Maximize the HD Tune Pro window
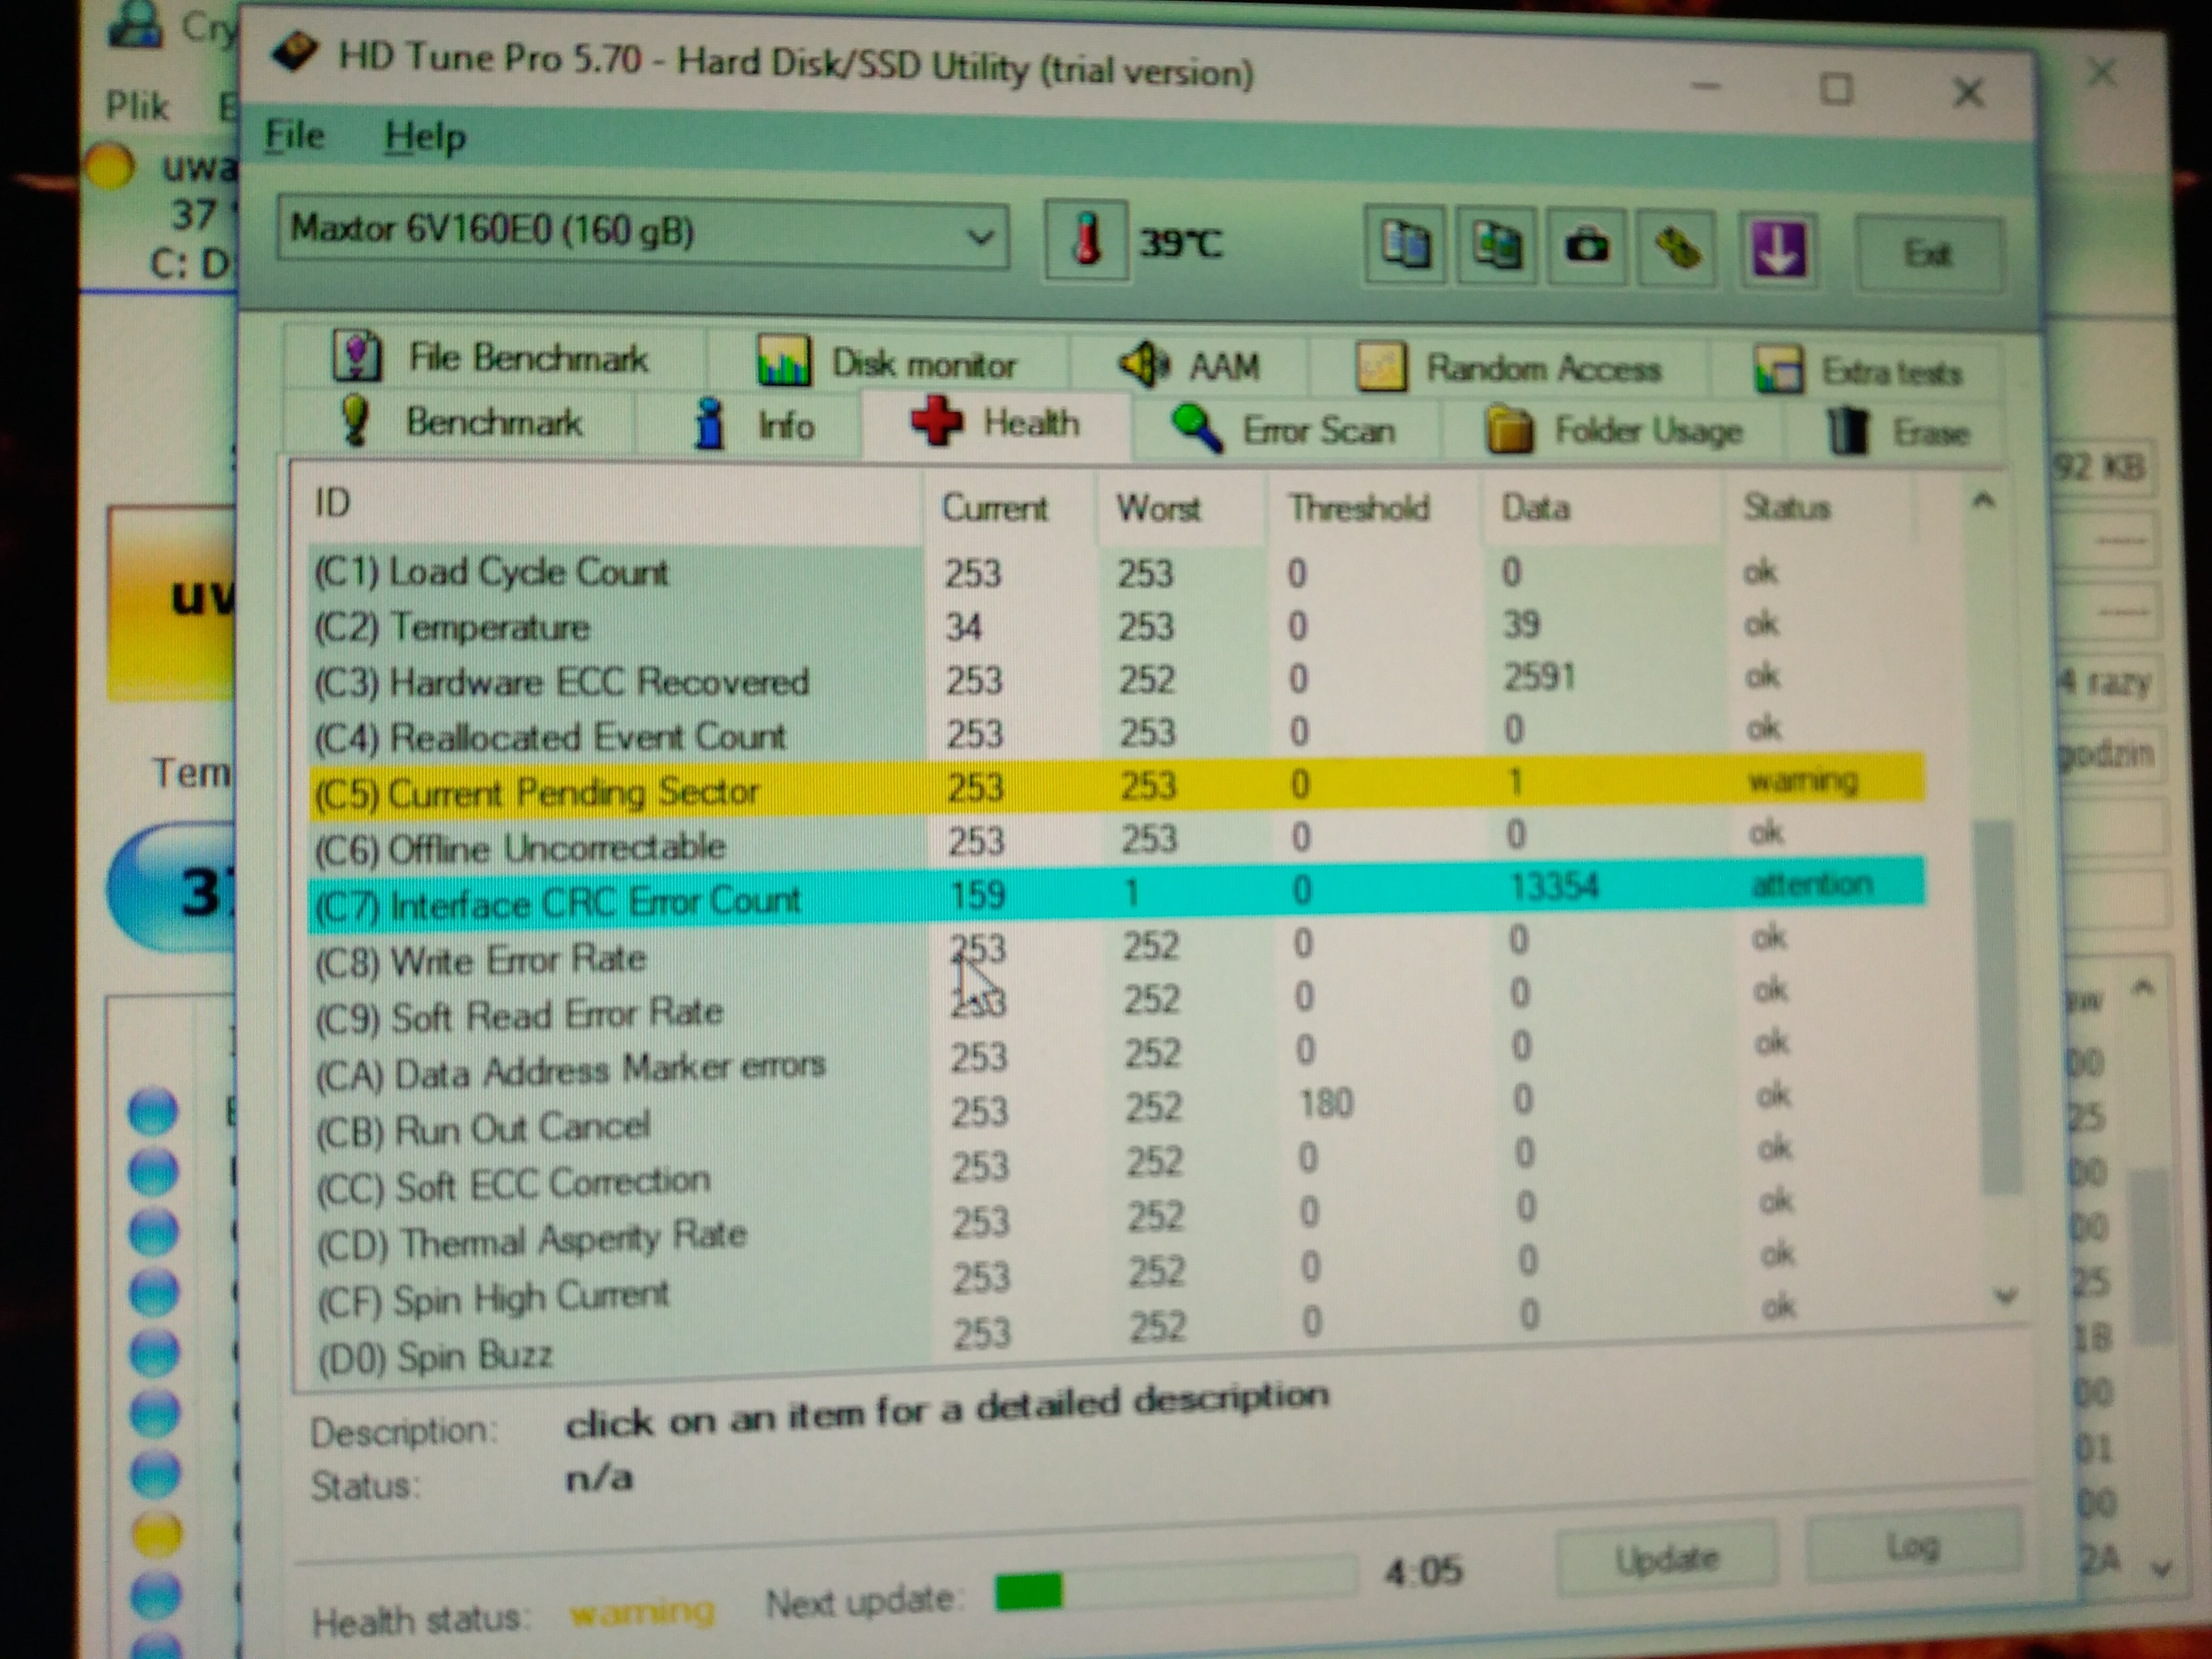The width and height of the screenshot is (2212, 1659). [x=1835, y=90]
